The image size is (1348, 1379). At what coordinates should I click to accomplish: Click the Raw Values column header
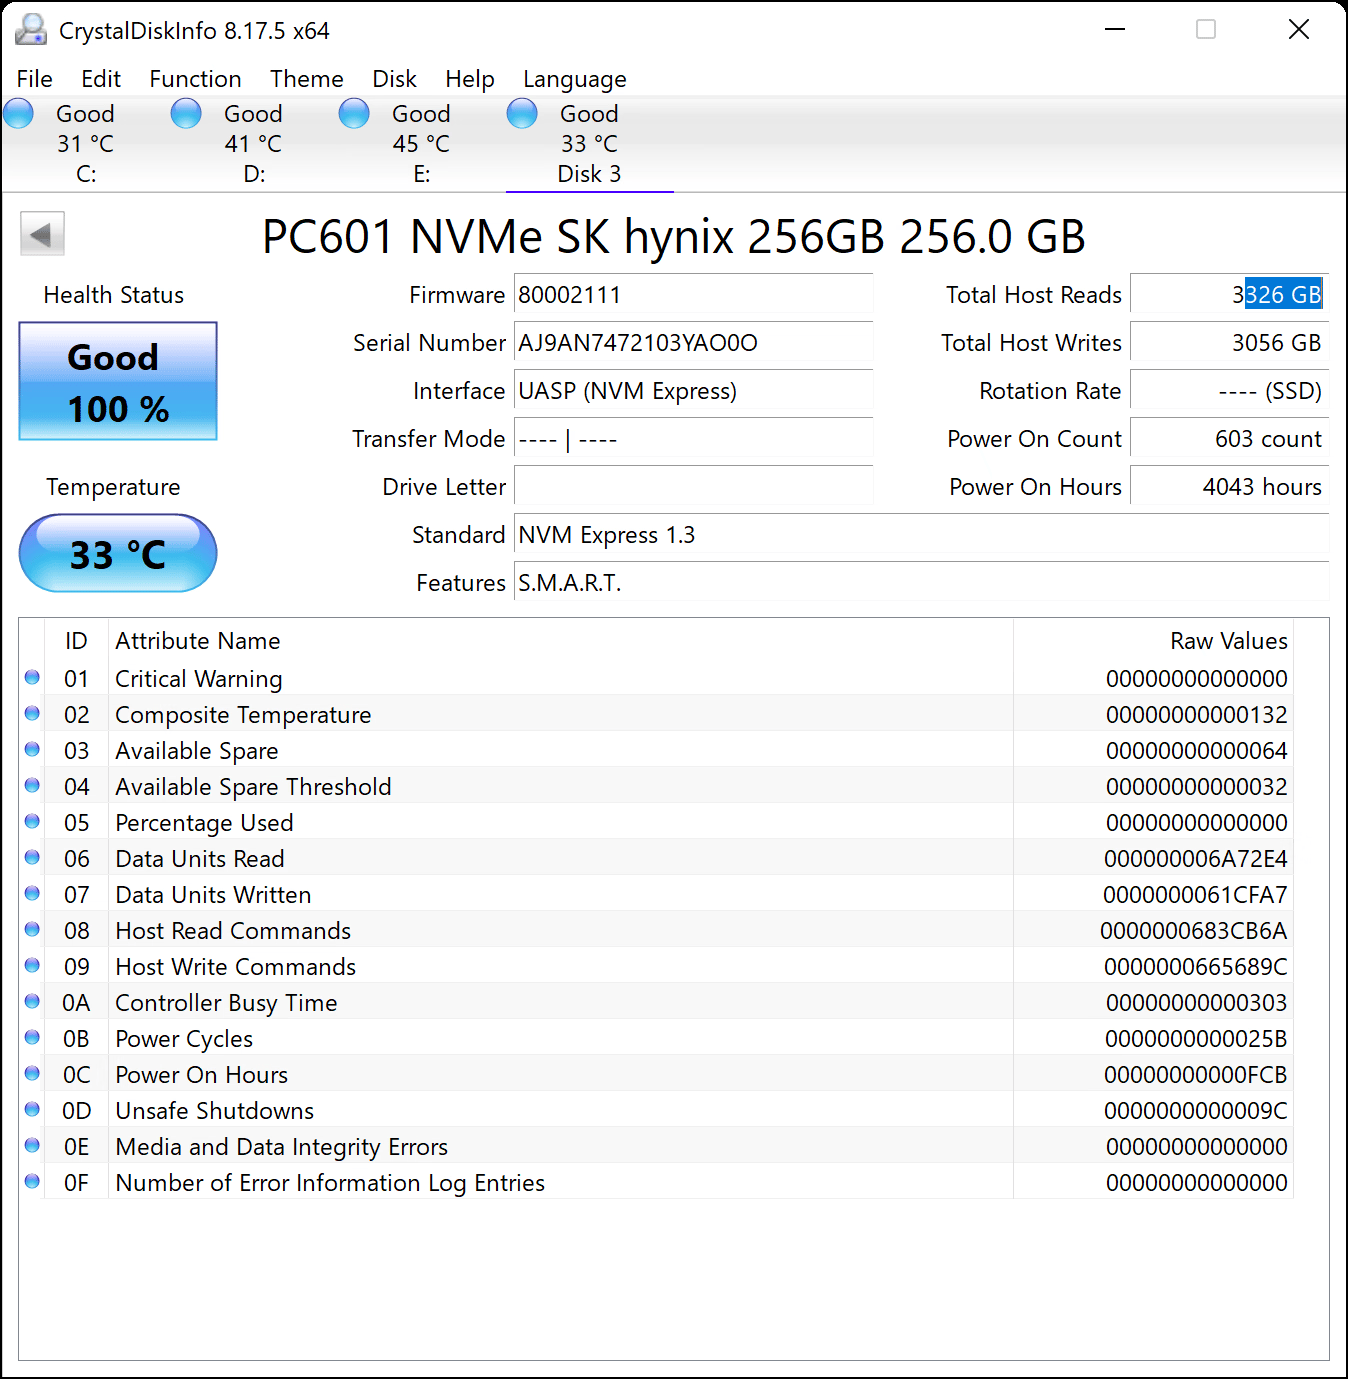1153,641
